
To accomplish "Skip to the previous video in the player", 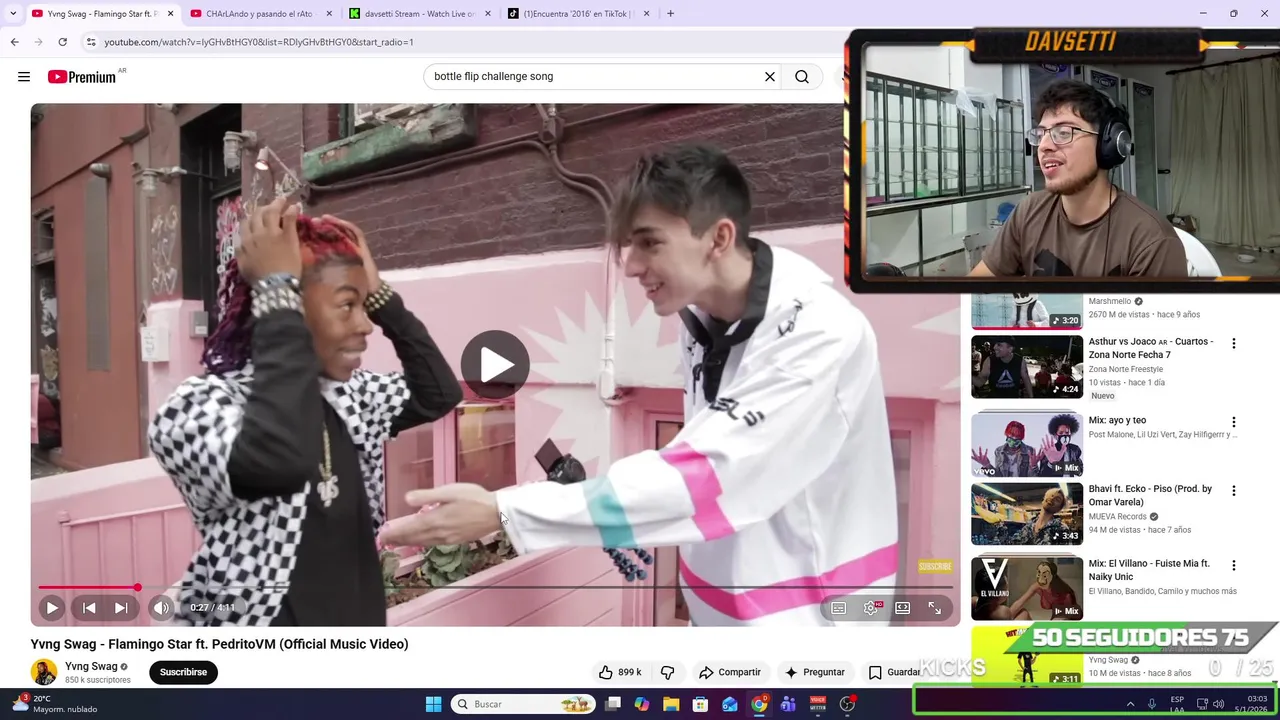I will [x=89, y=607].
